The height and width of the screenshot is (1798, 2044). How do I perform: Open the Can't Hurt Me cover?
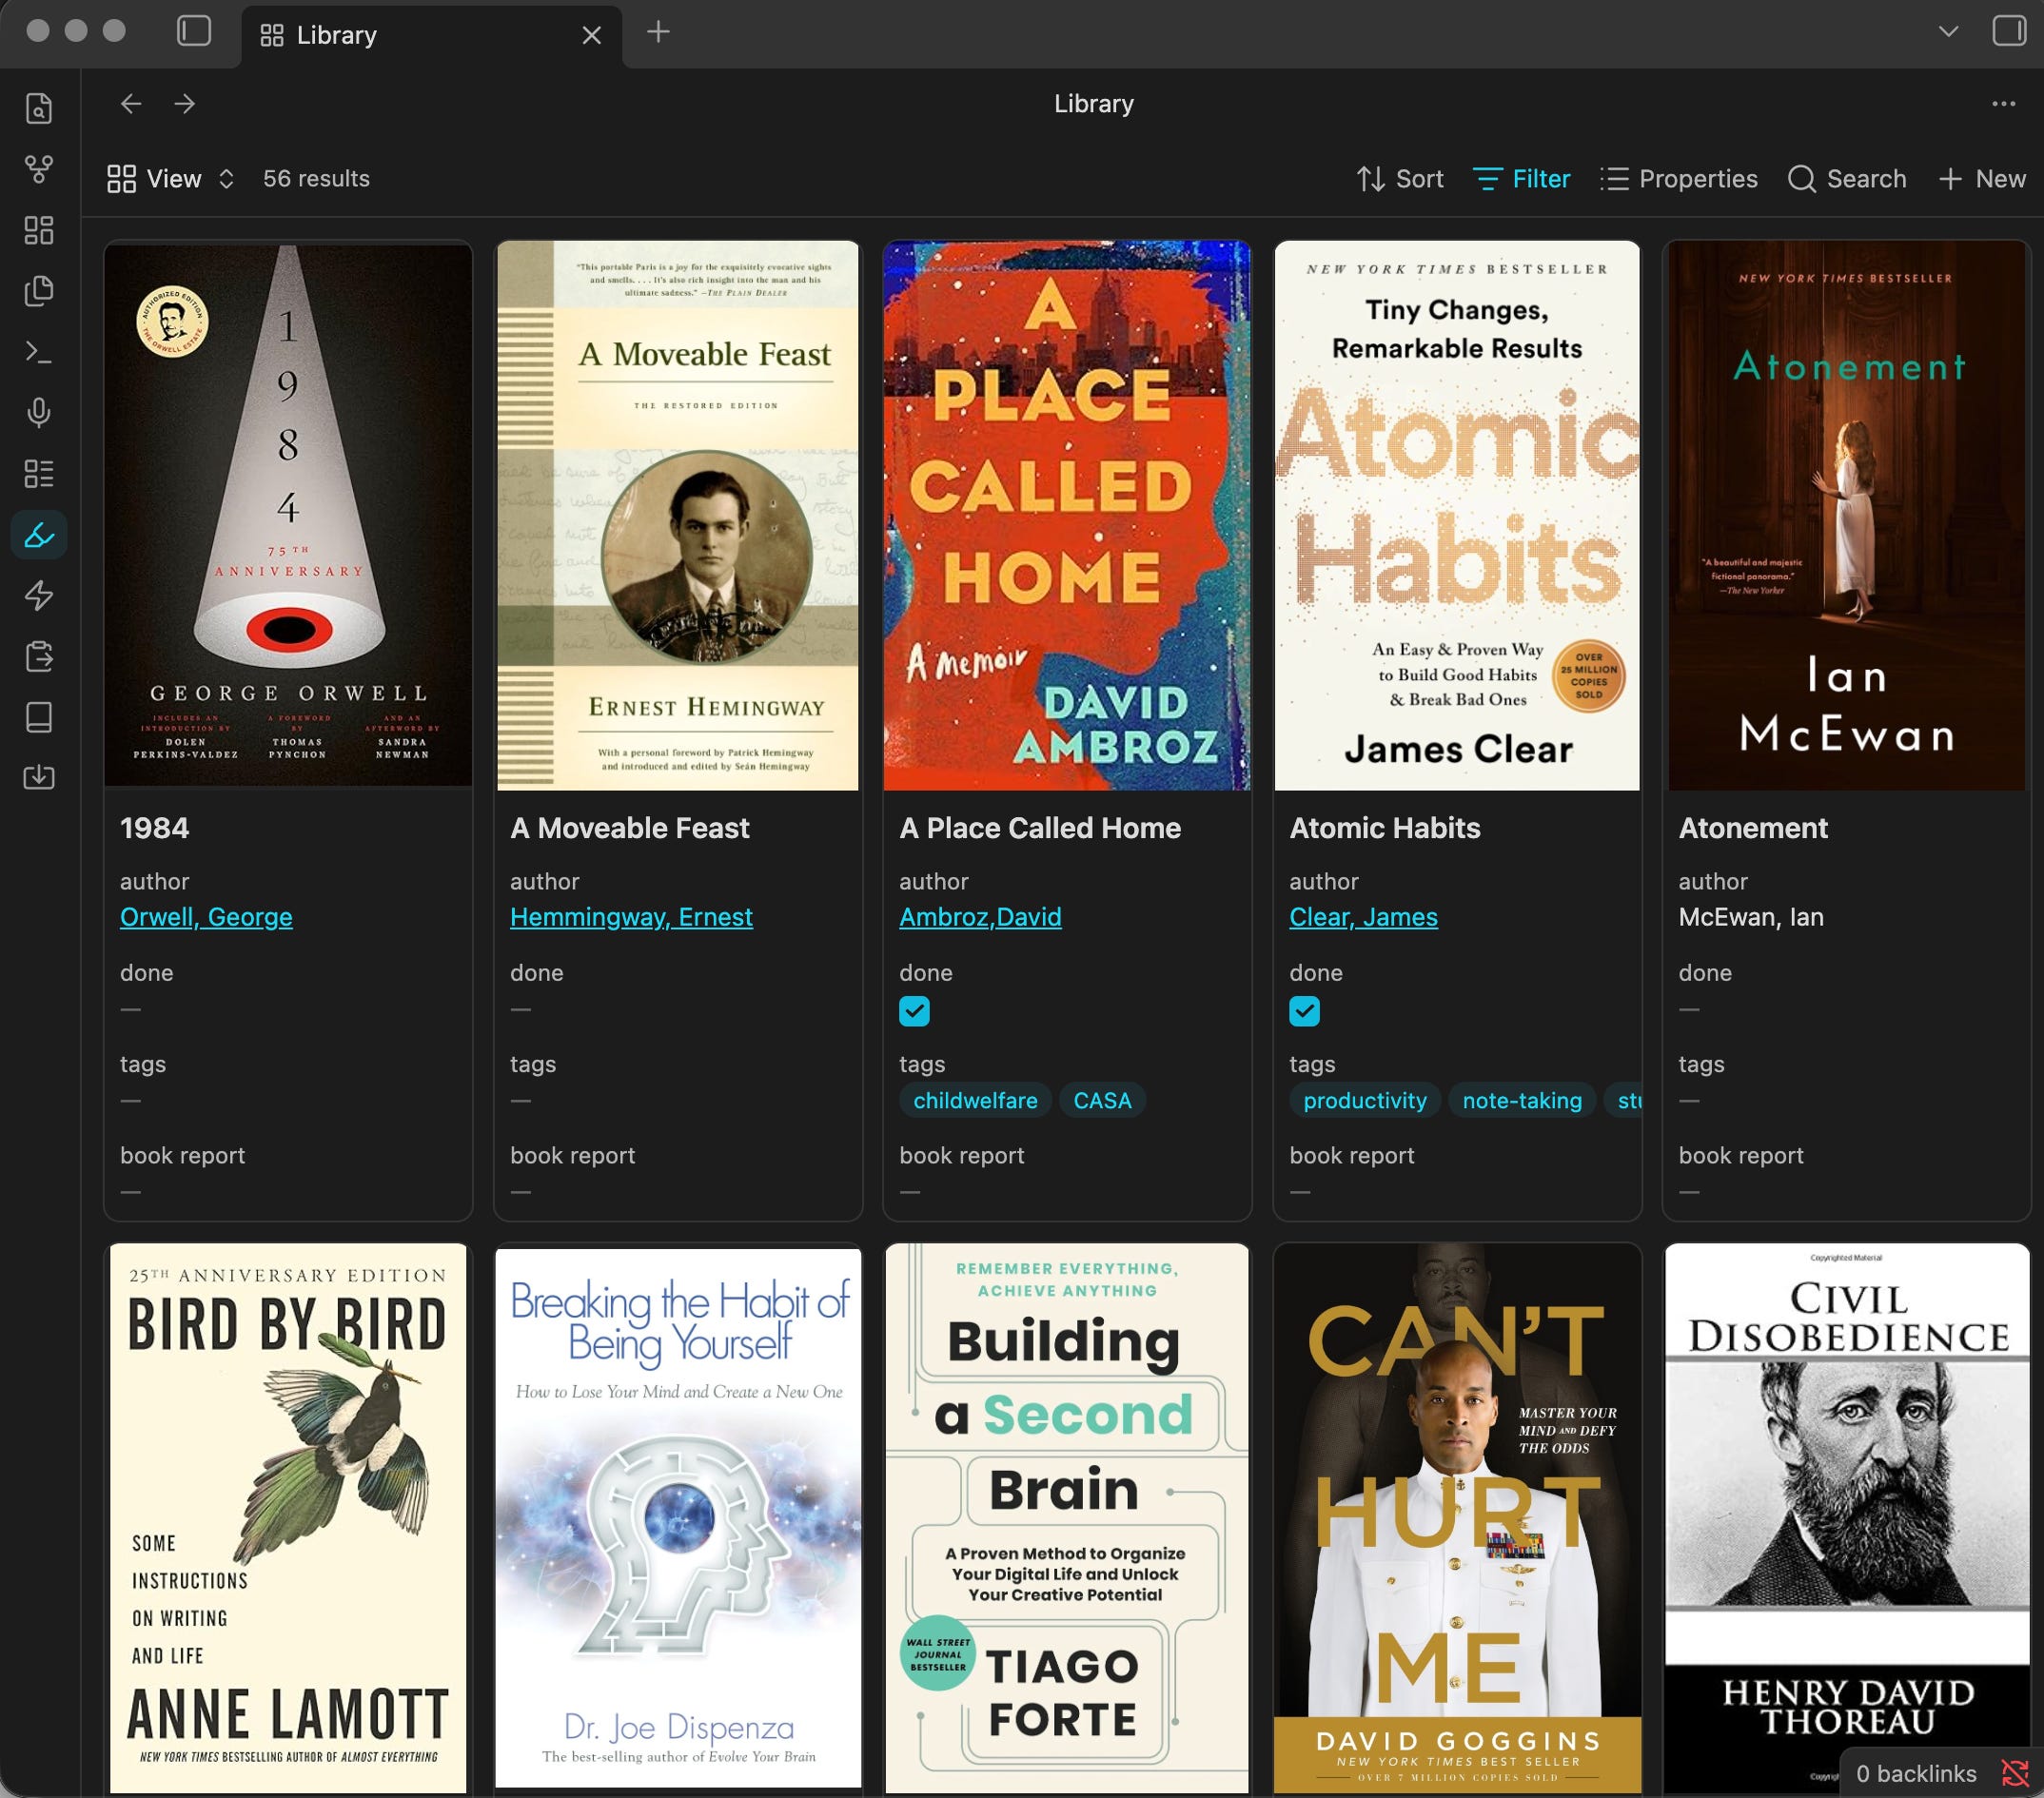[x=1457, y=1518]
